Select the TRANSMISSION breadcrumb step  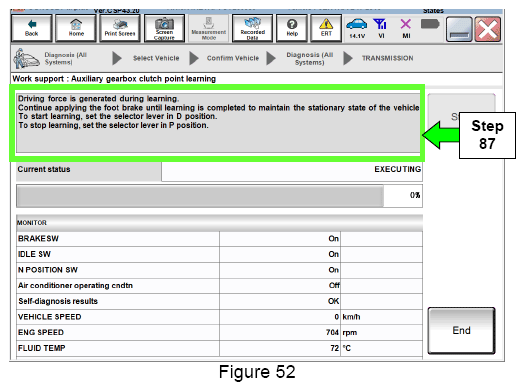tap(387, 58)
